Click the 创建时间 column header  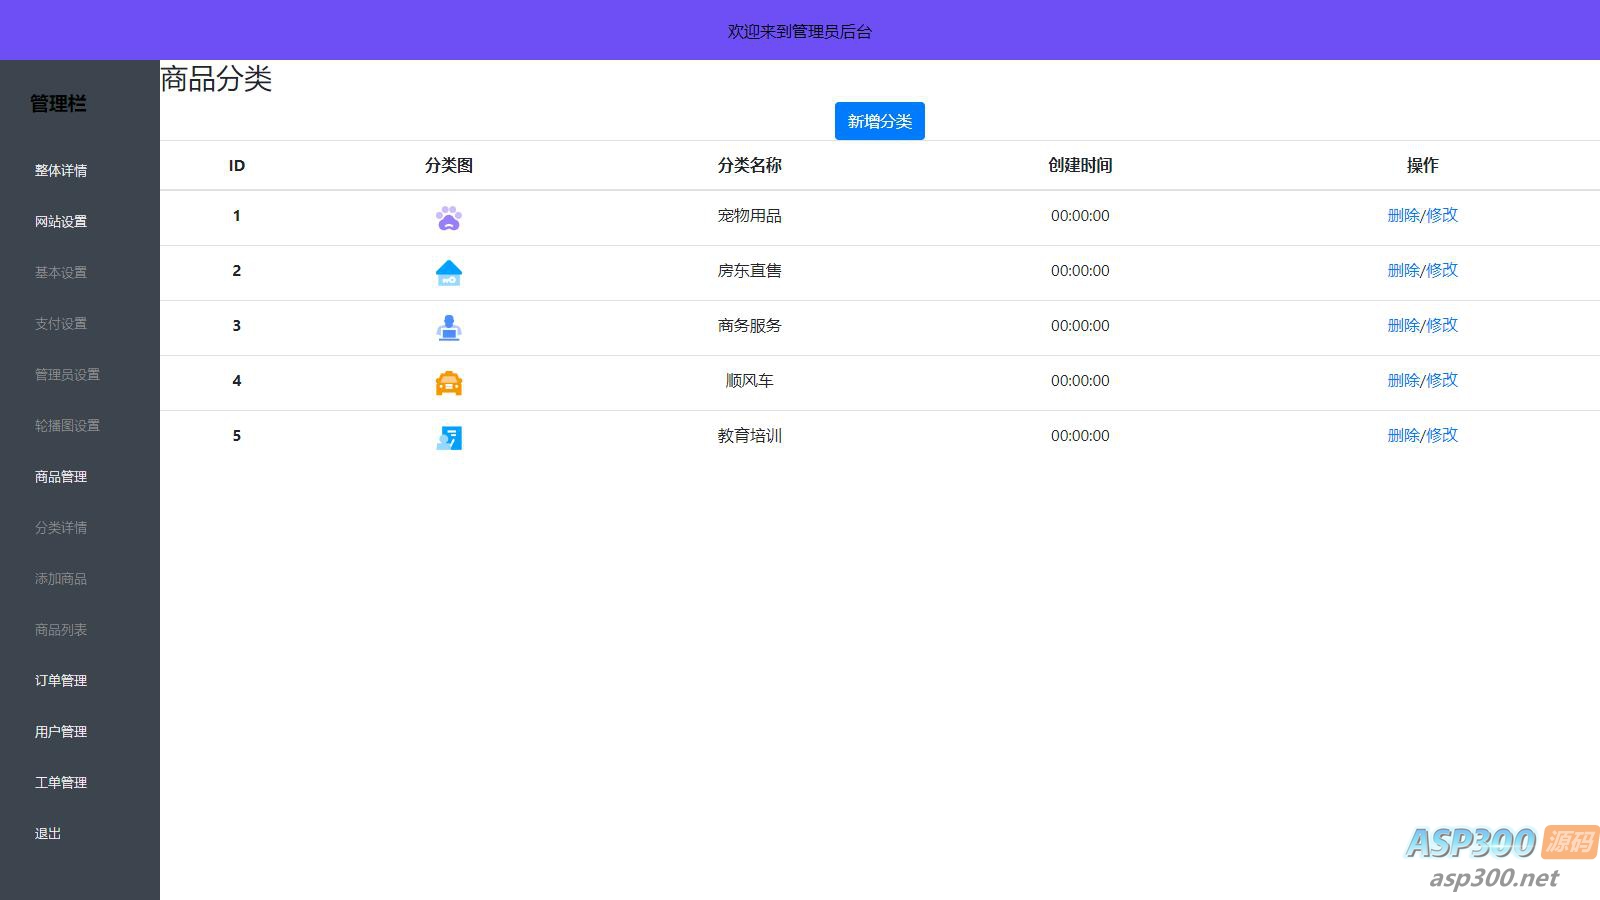coord(1080,165)
